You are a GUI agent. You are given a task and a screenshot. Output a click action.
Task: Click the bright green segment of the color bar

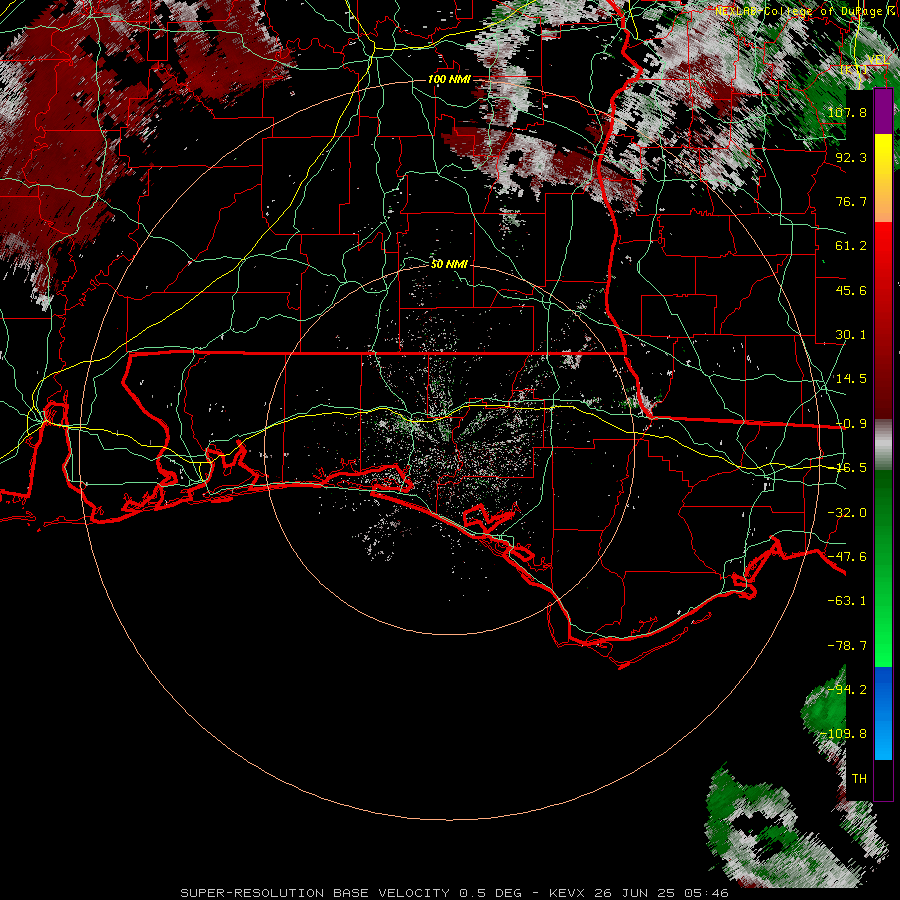point(883,568)
